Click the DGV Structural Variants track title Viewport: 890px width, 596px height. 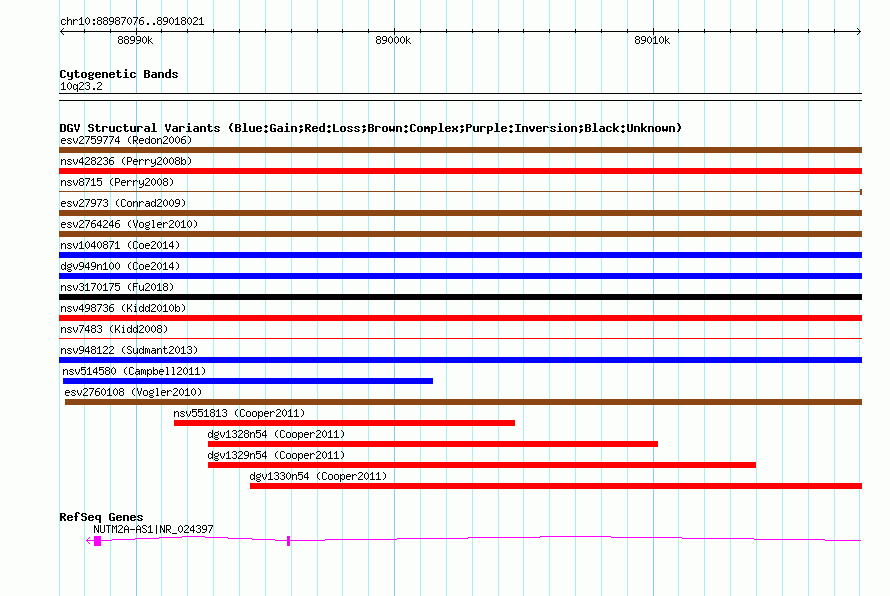(370, 128)
